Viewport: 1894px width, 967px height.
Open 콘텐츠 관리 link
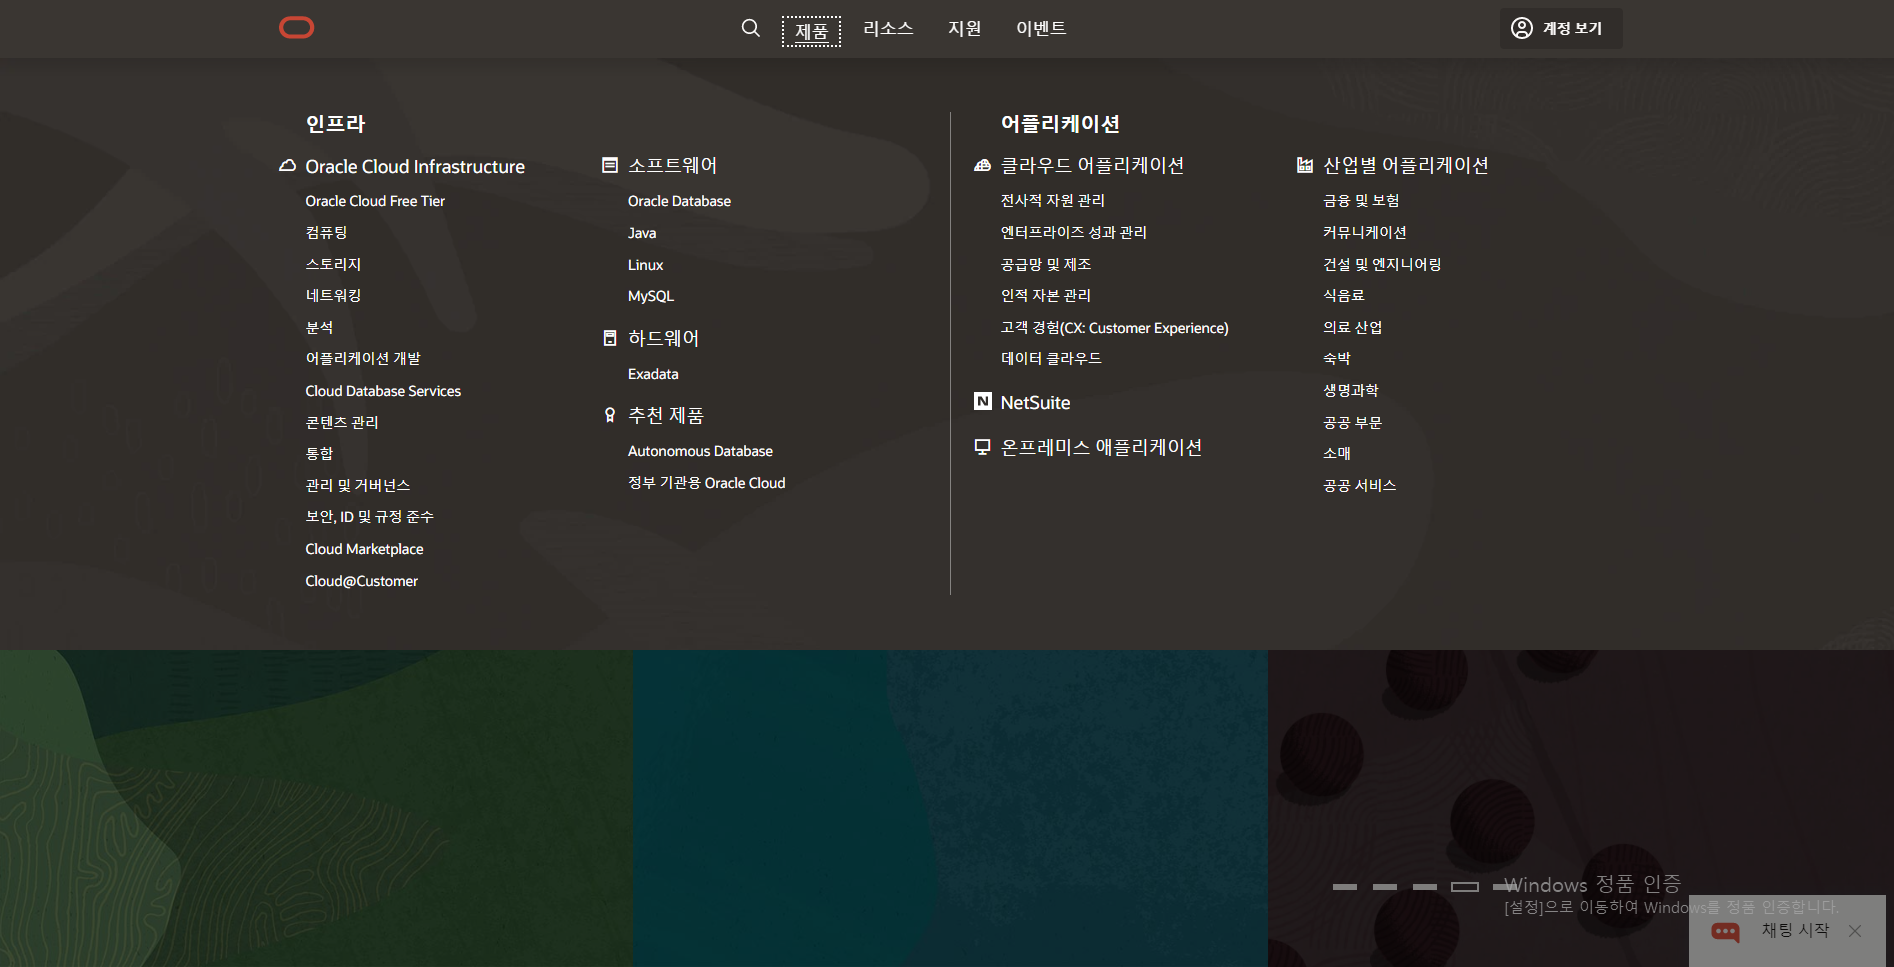[342, 422]
